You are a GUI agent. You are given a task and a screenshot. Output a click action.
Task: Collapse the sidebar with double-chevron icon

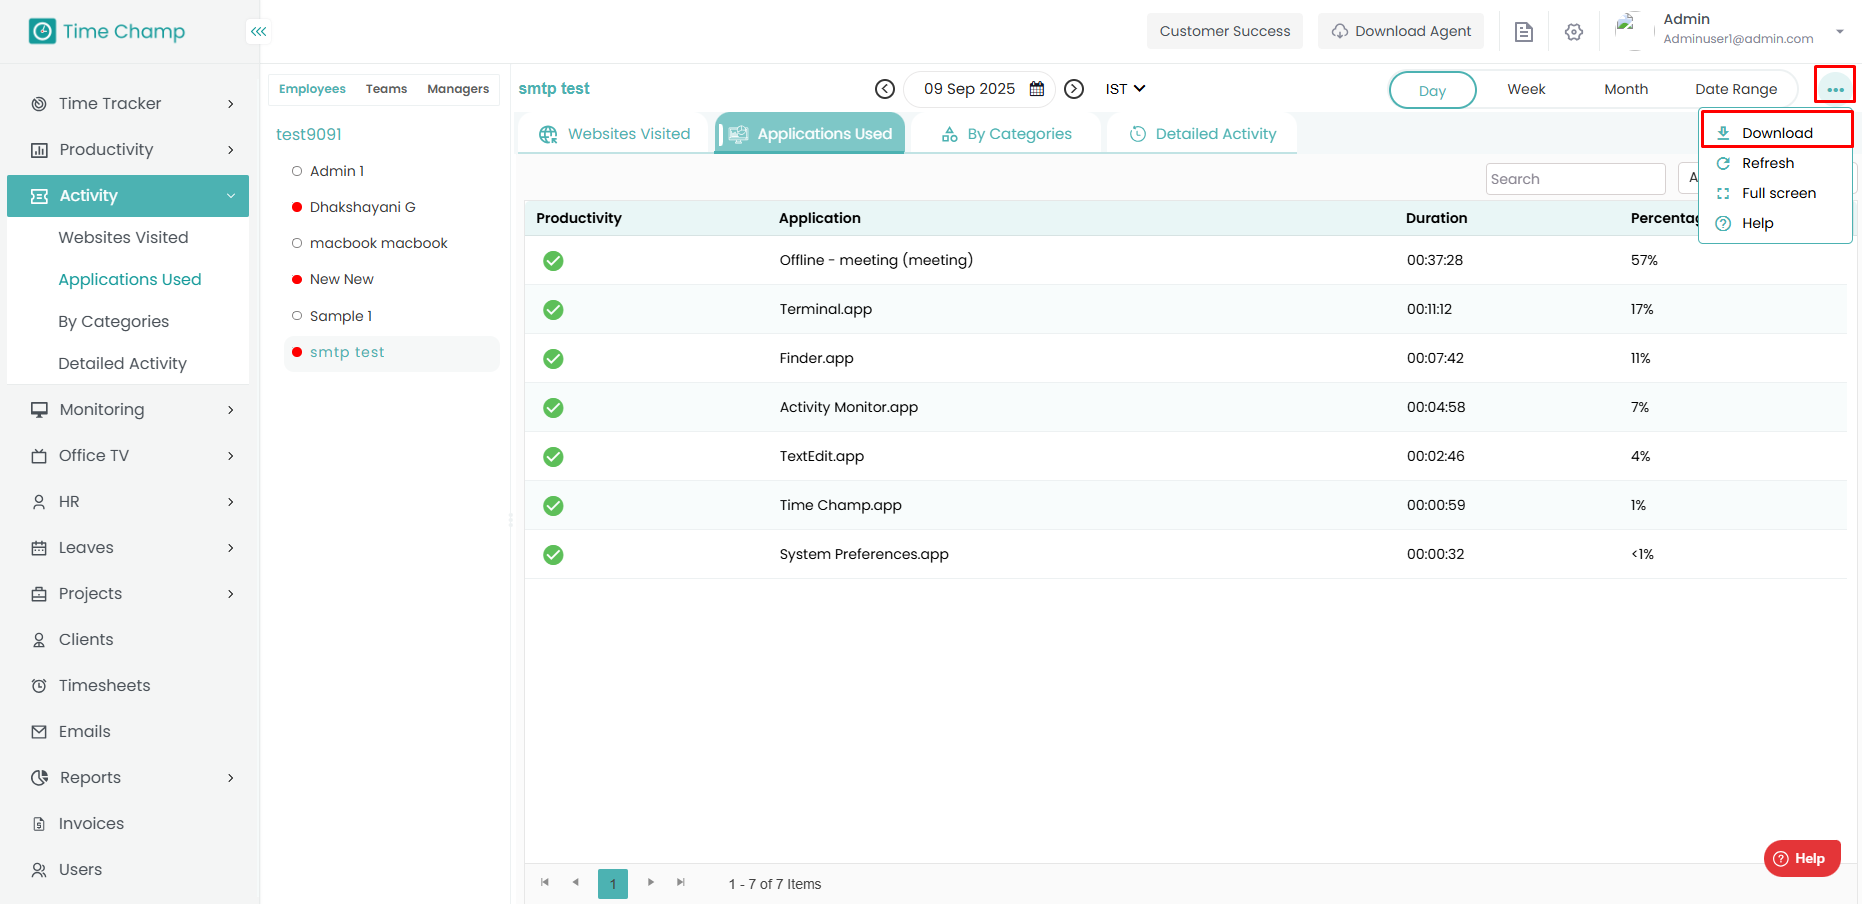(x=258, y=32)
